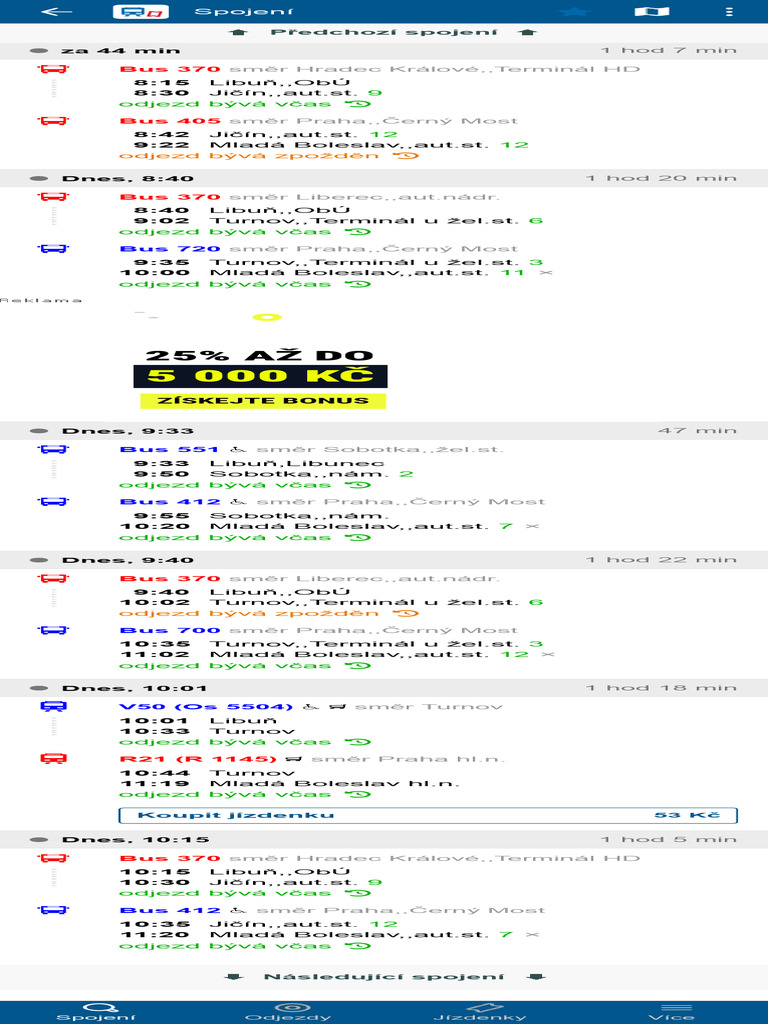Tap delay clock icon beside Bus 405

(x=406, y=156)
